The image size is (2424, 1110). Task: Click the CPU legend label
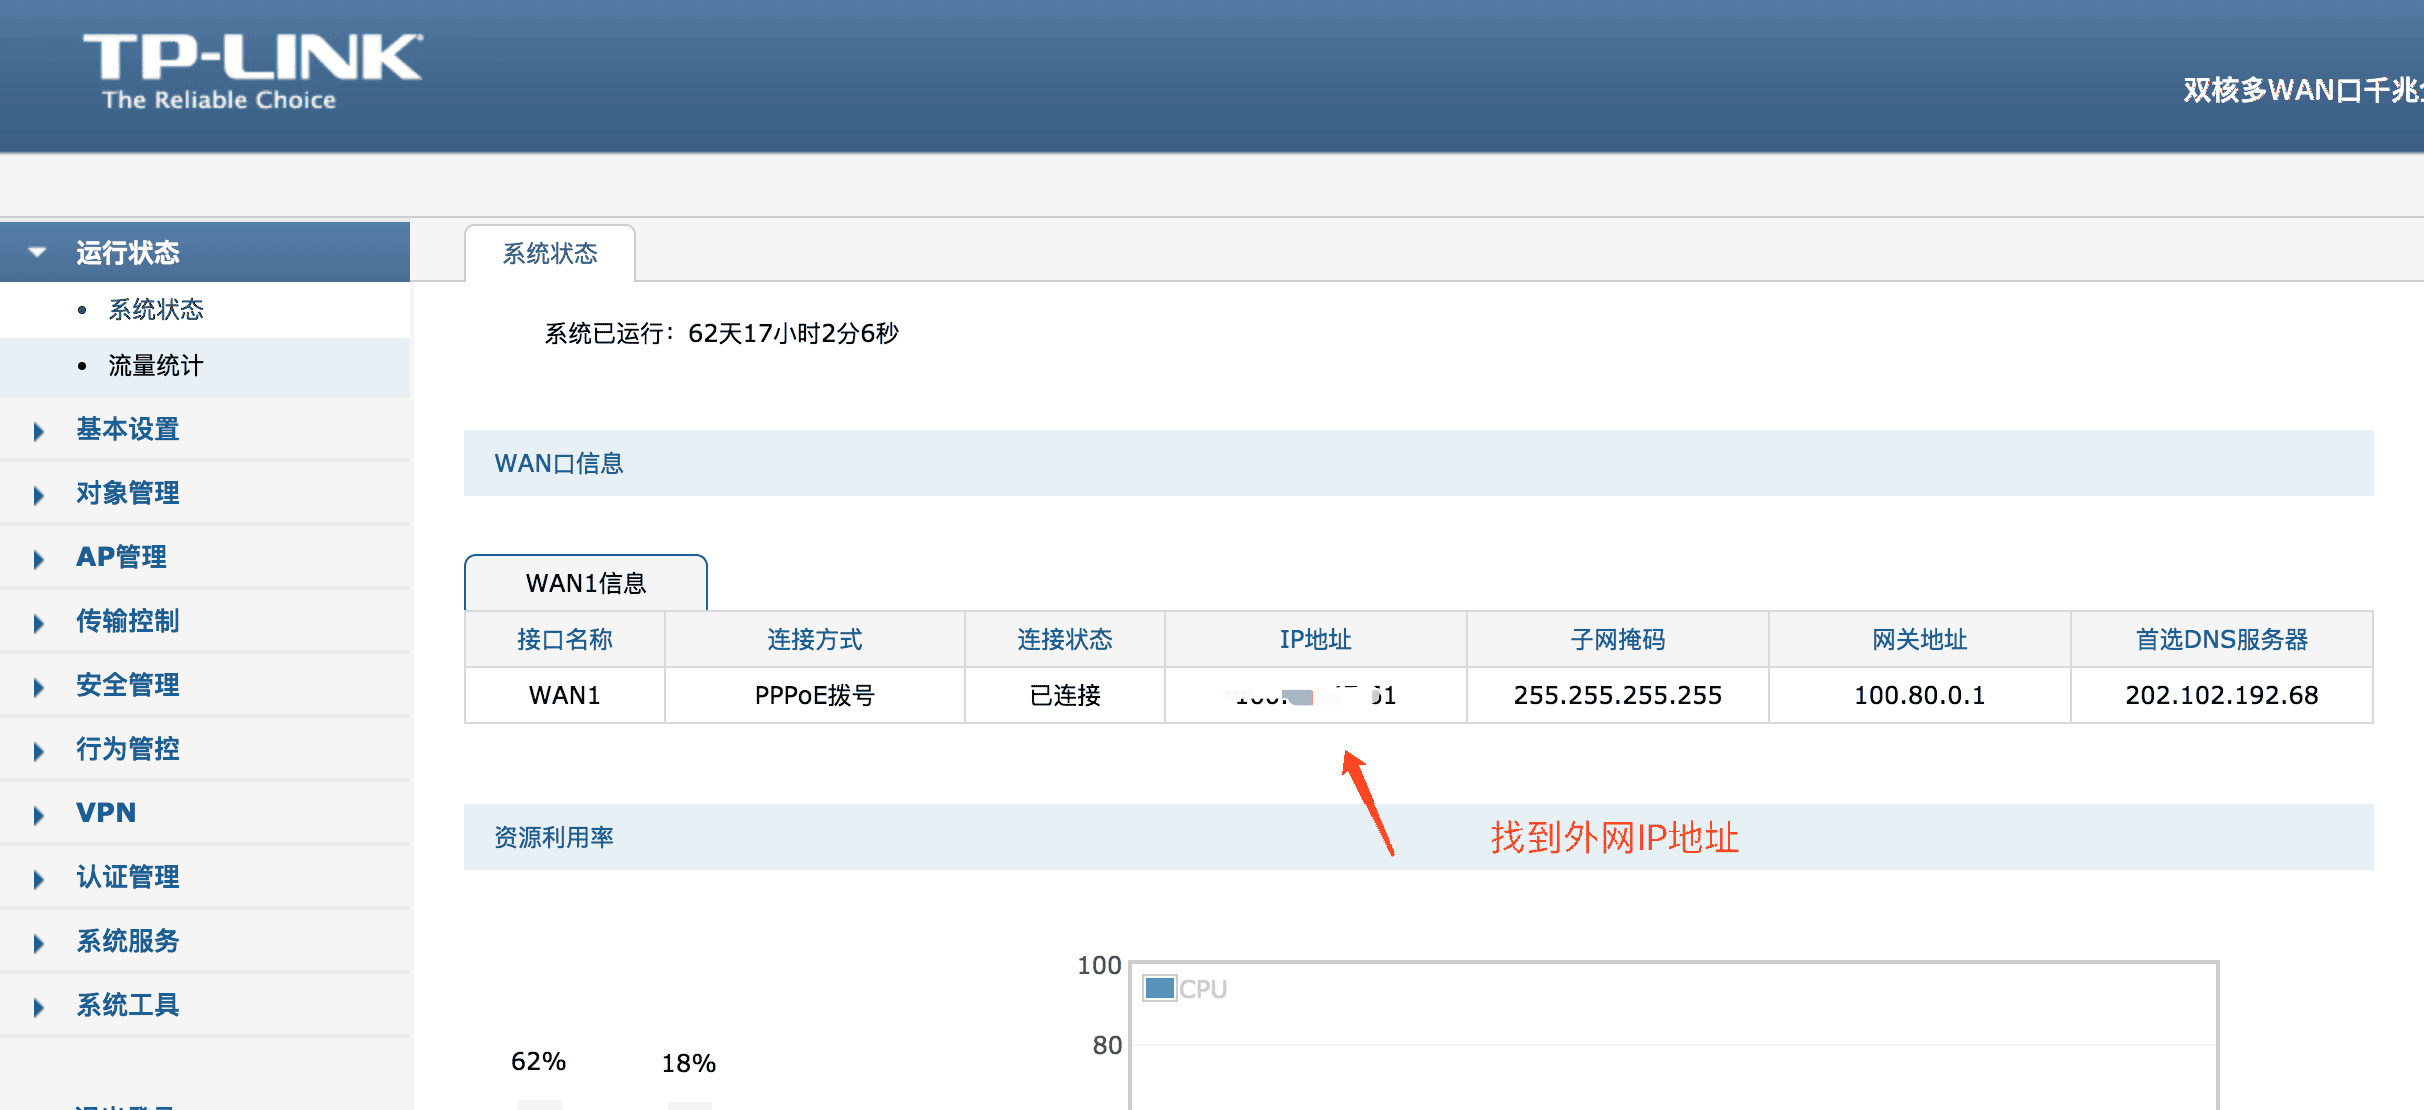click(1203, 989)
